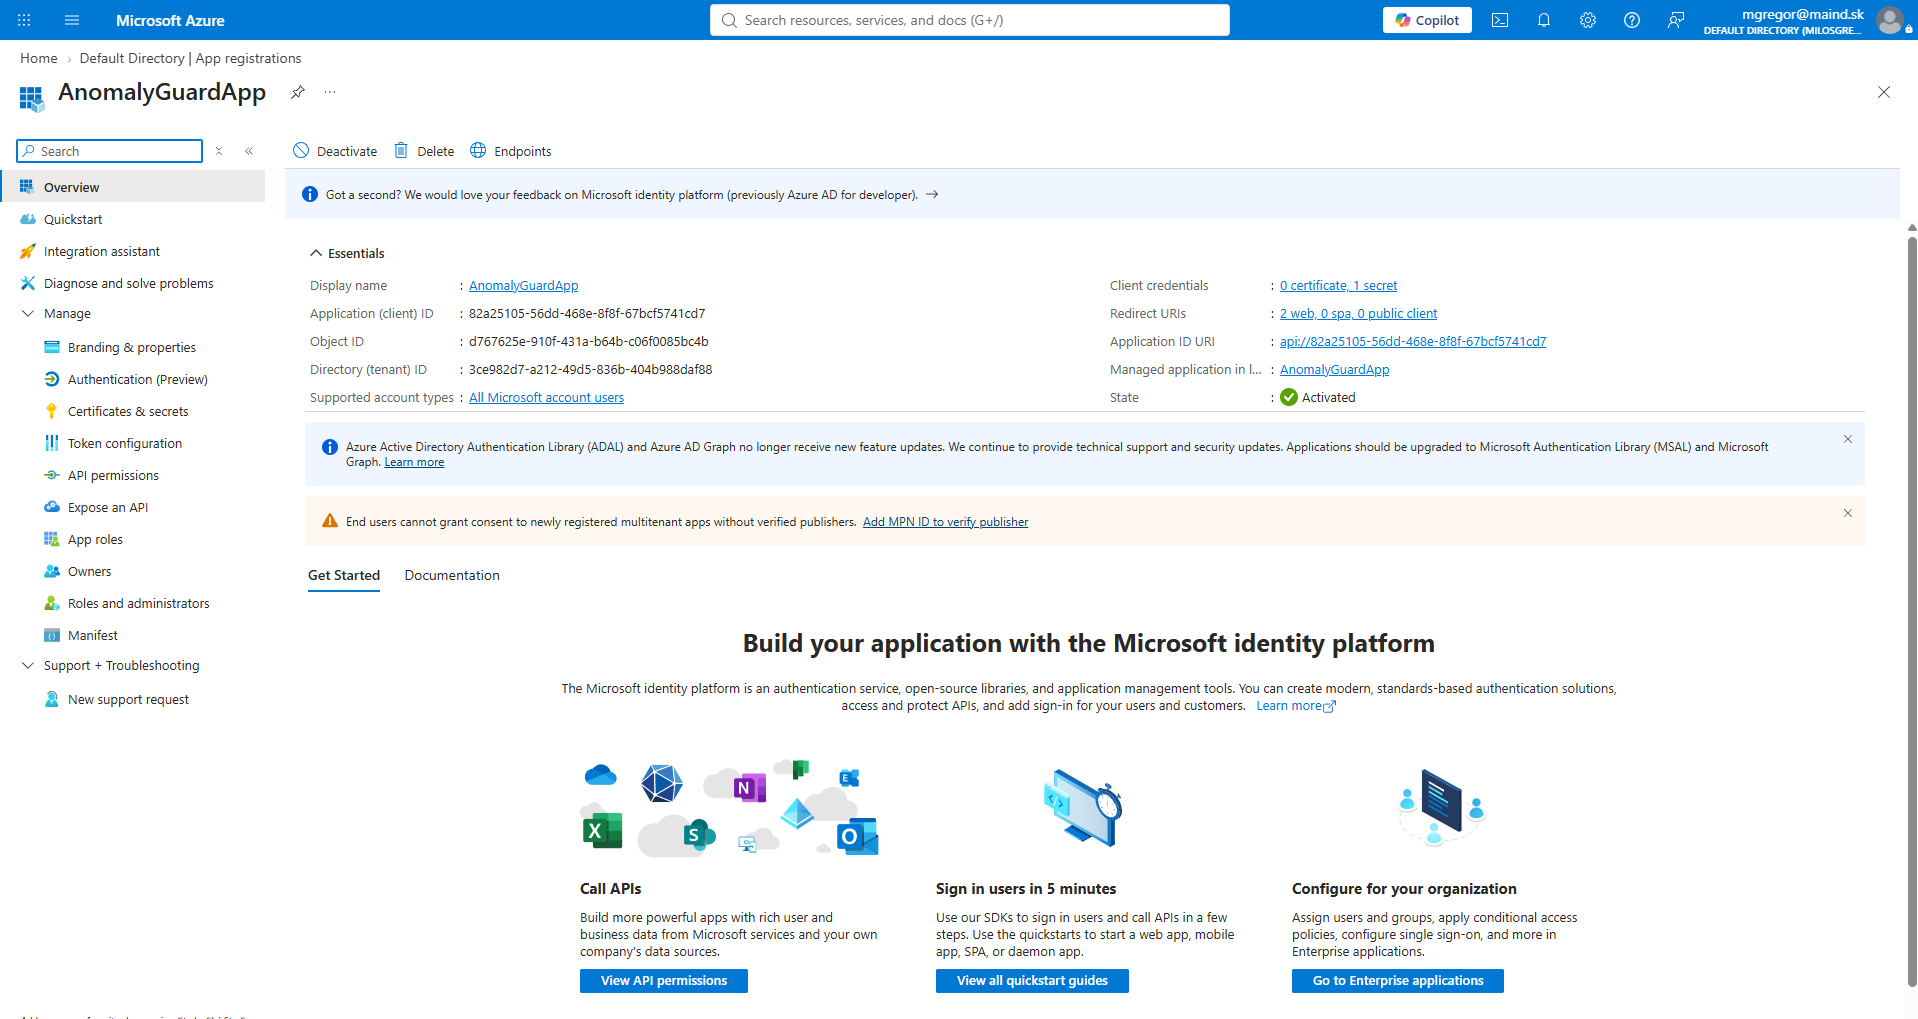This screenshot has width=1918, height=1019.
Task: Open portal settings gear
Action: tap(1588, 20)
